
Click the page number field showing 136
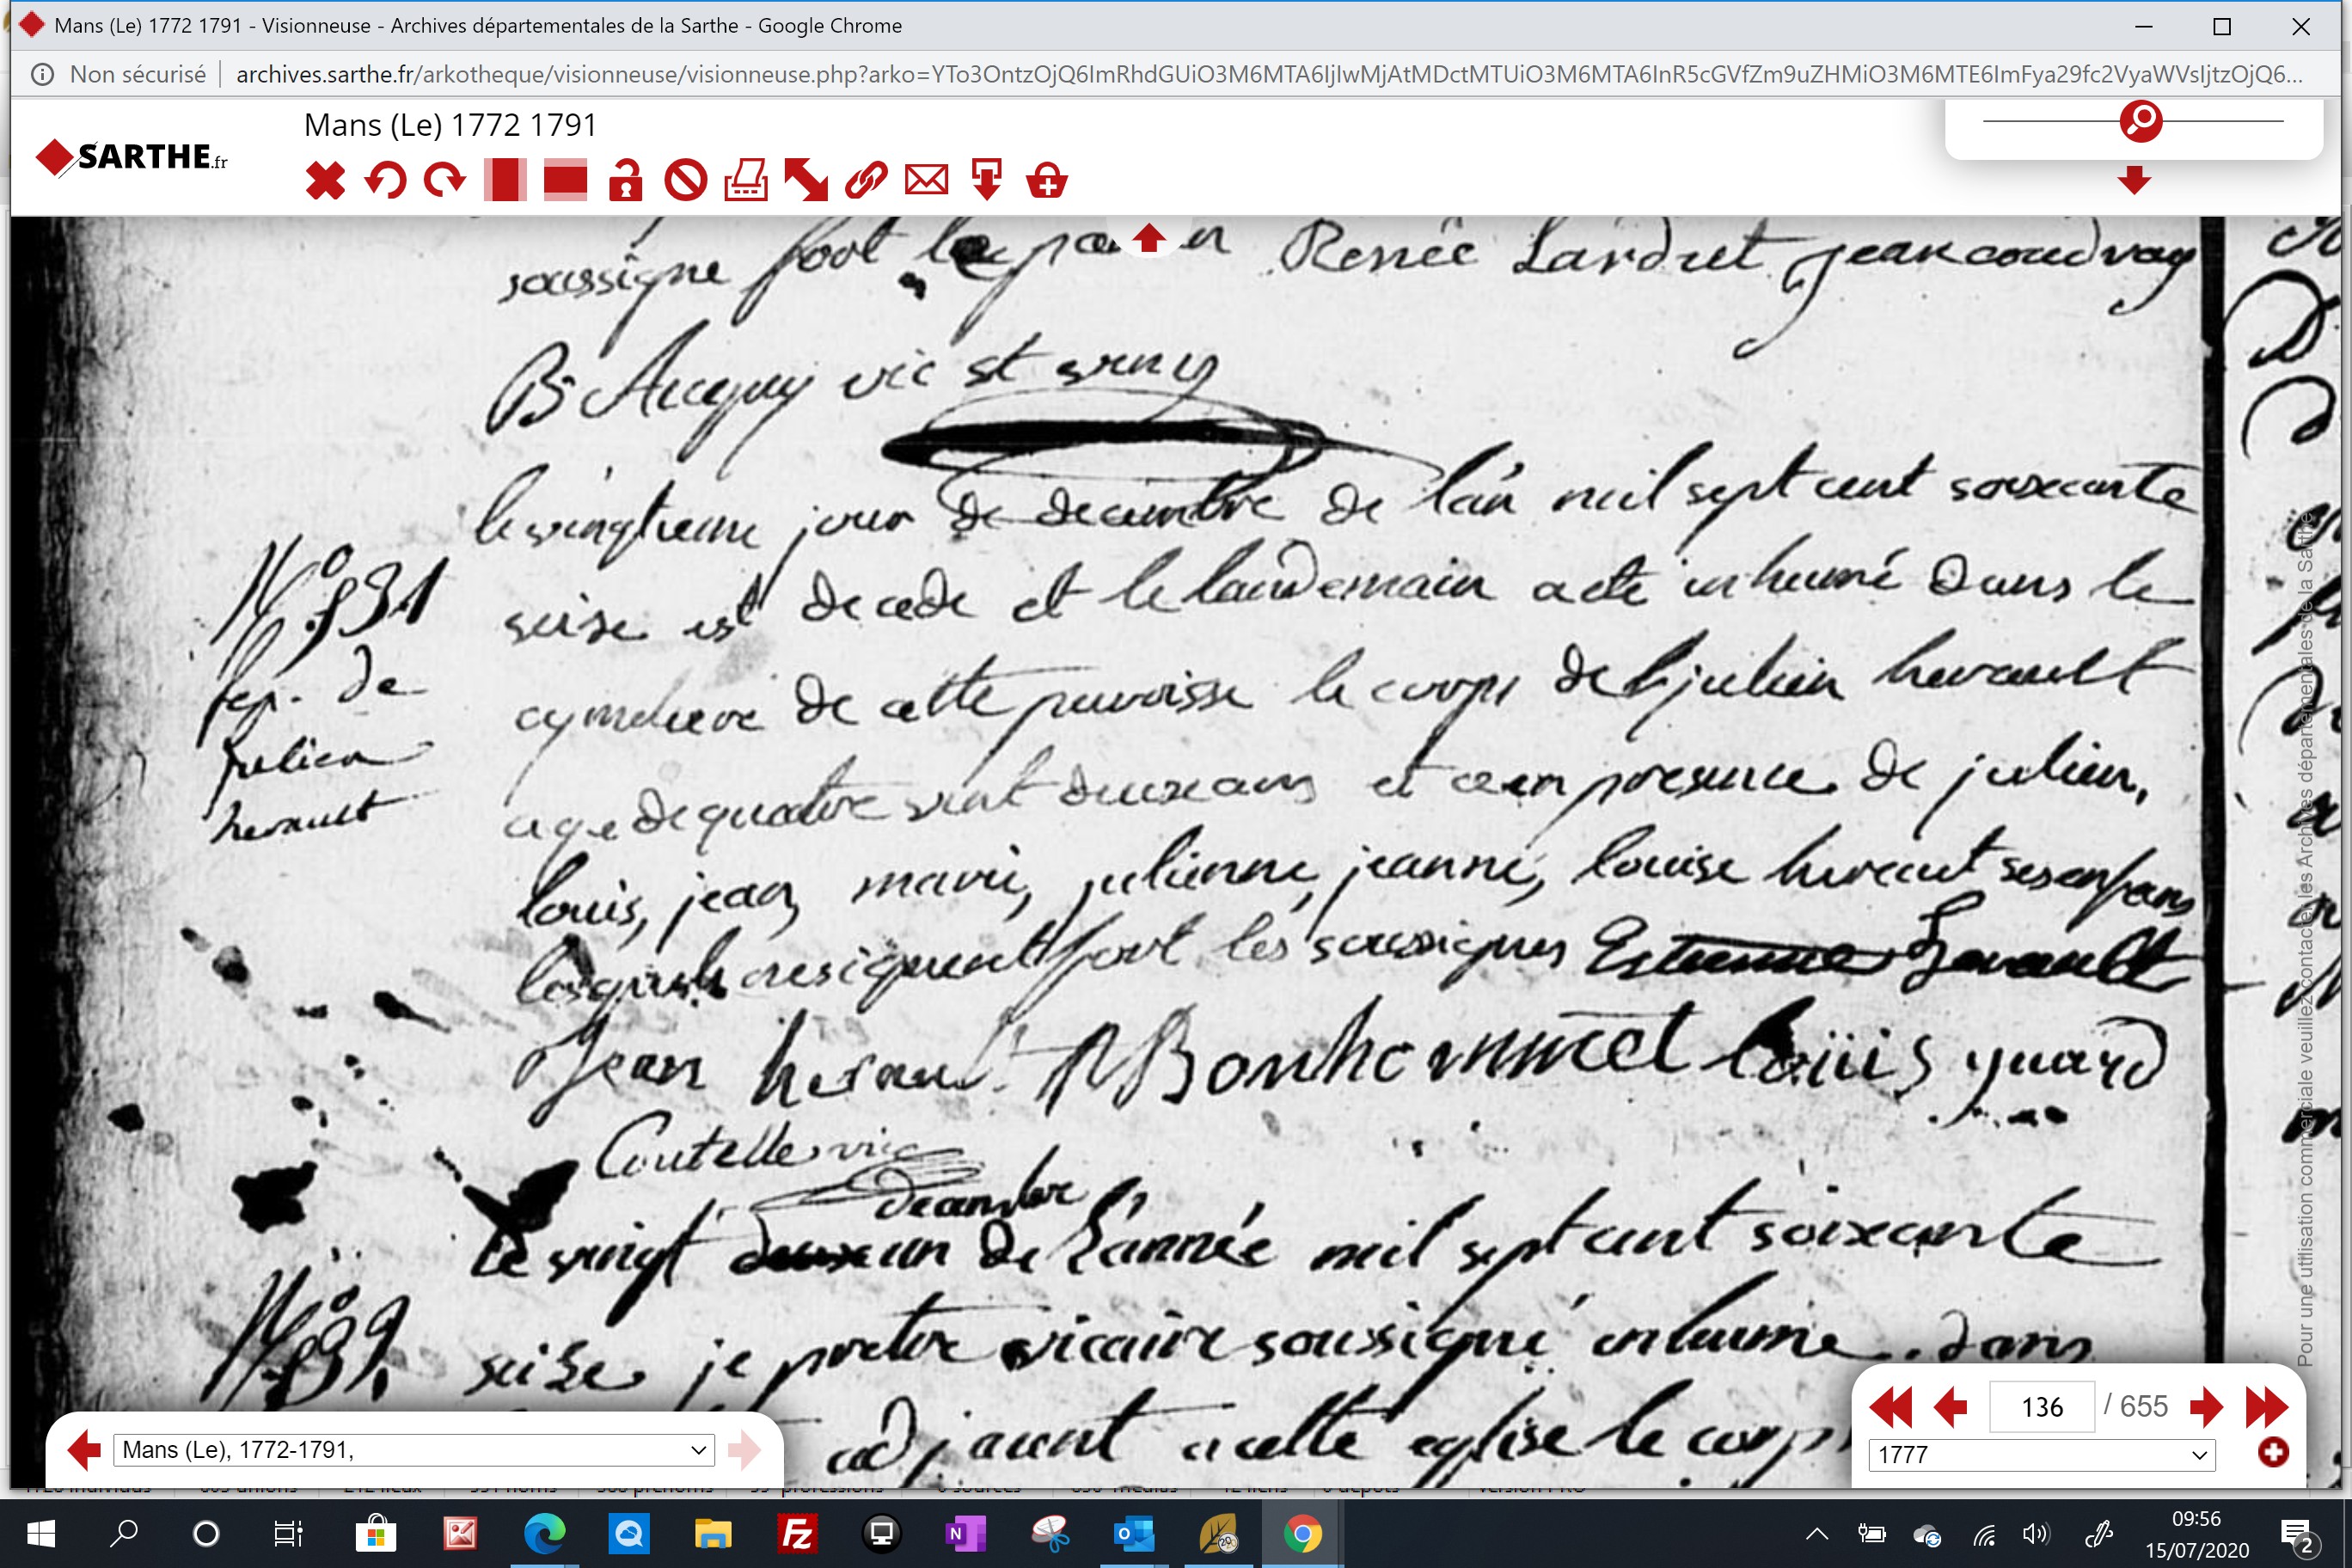point(2042,1407)
